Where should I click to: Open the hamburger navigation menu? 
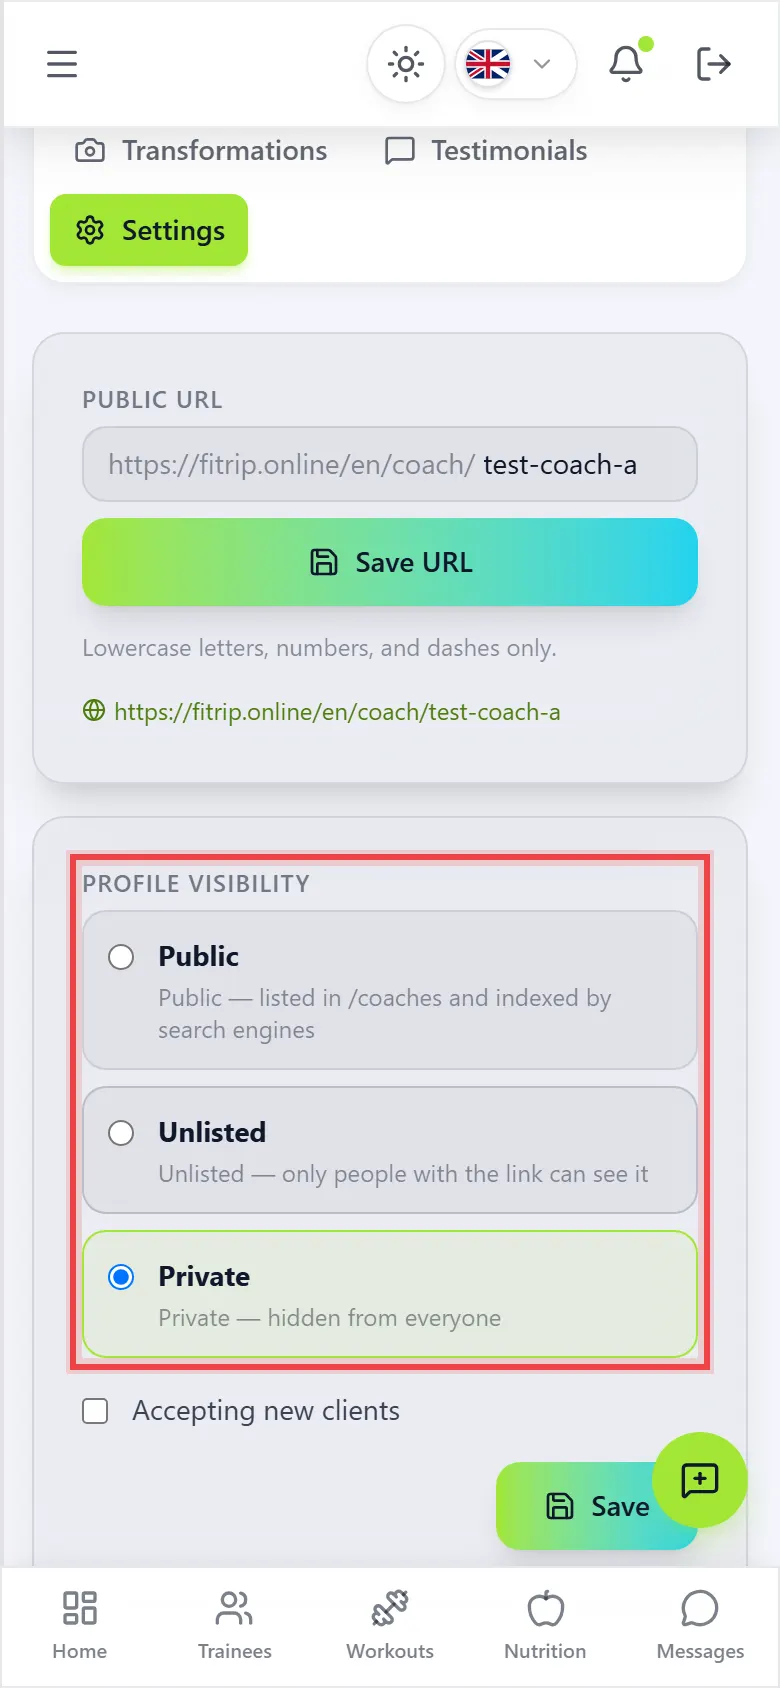pos(62,64)
